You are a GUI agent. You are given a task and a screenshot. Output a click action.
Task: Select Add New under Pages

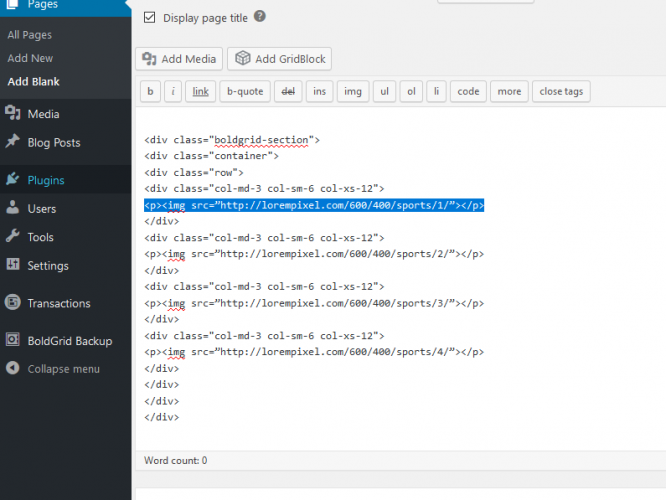[x=30, y=58]
